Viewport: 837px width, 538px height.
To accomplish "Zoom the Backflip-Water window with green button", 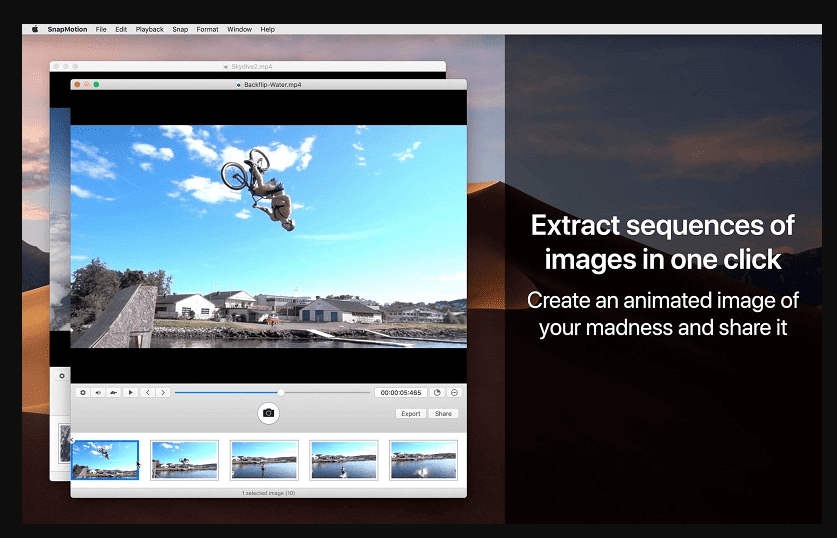I will 96,84.
